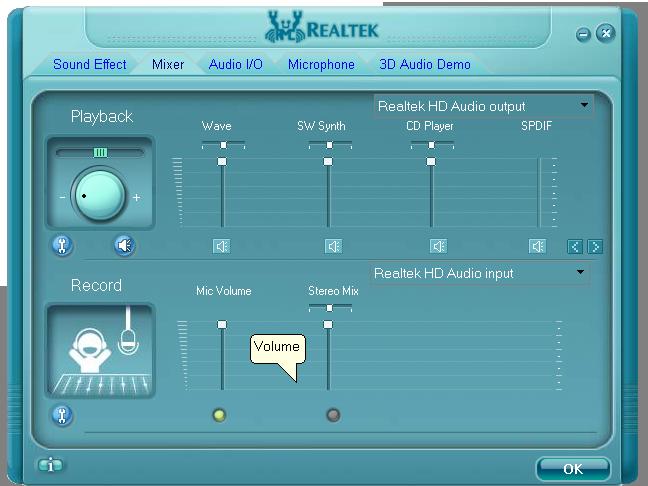Click the Wave balance slider

(223, 145)
